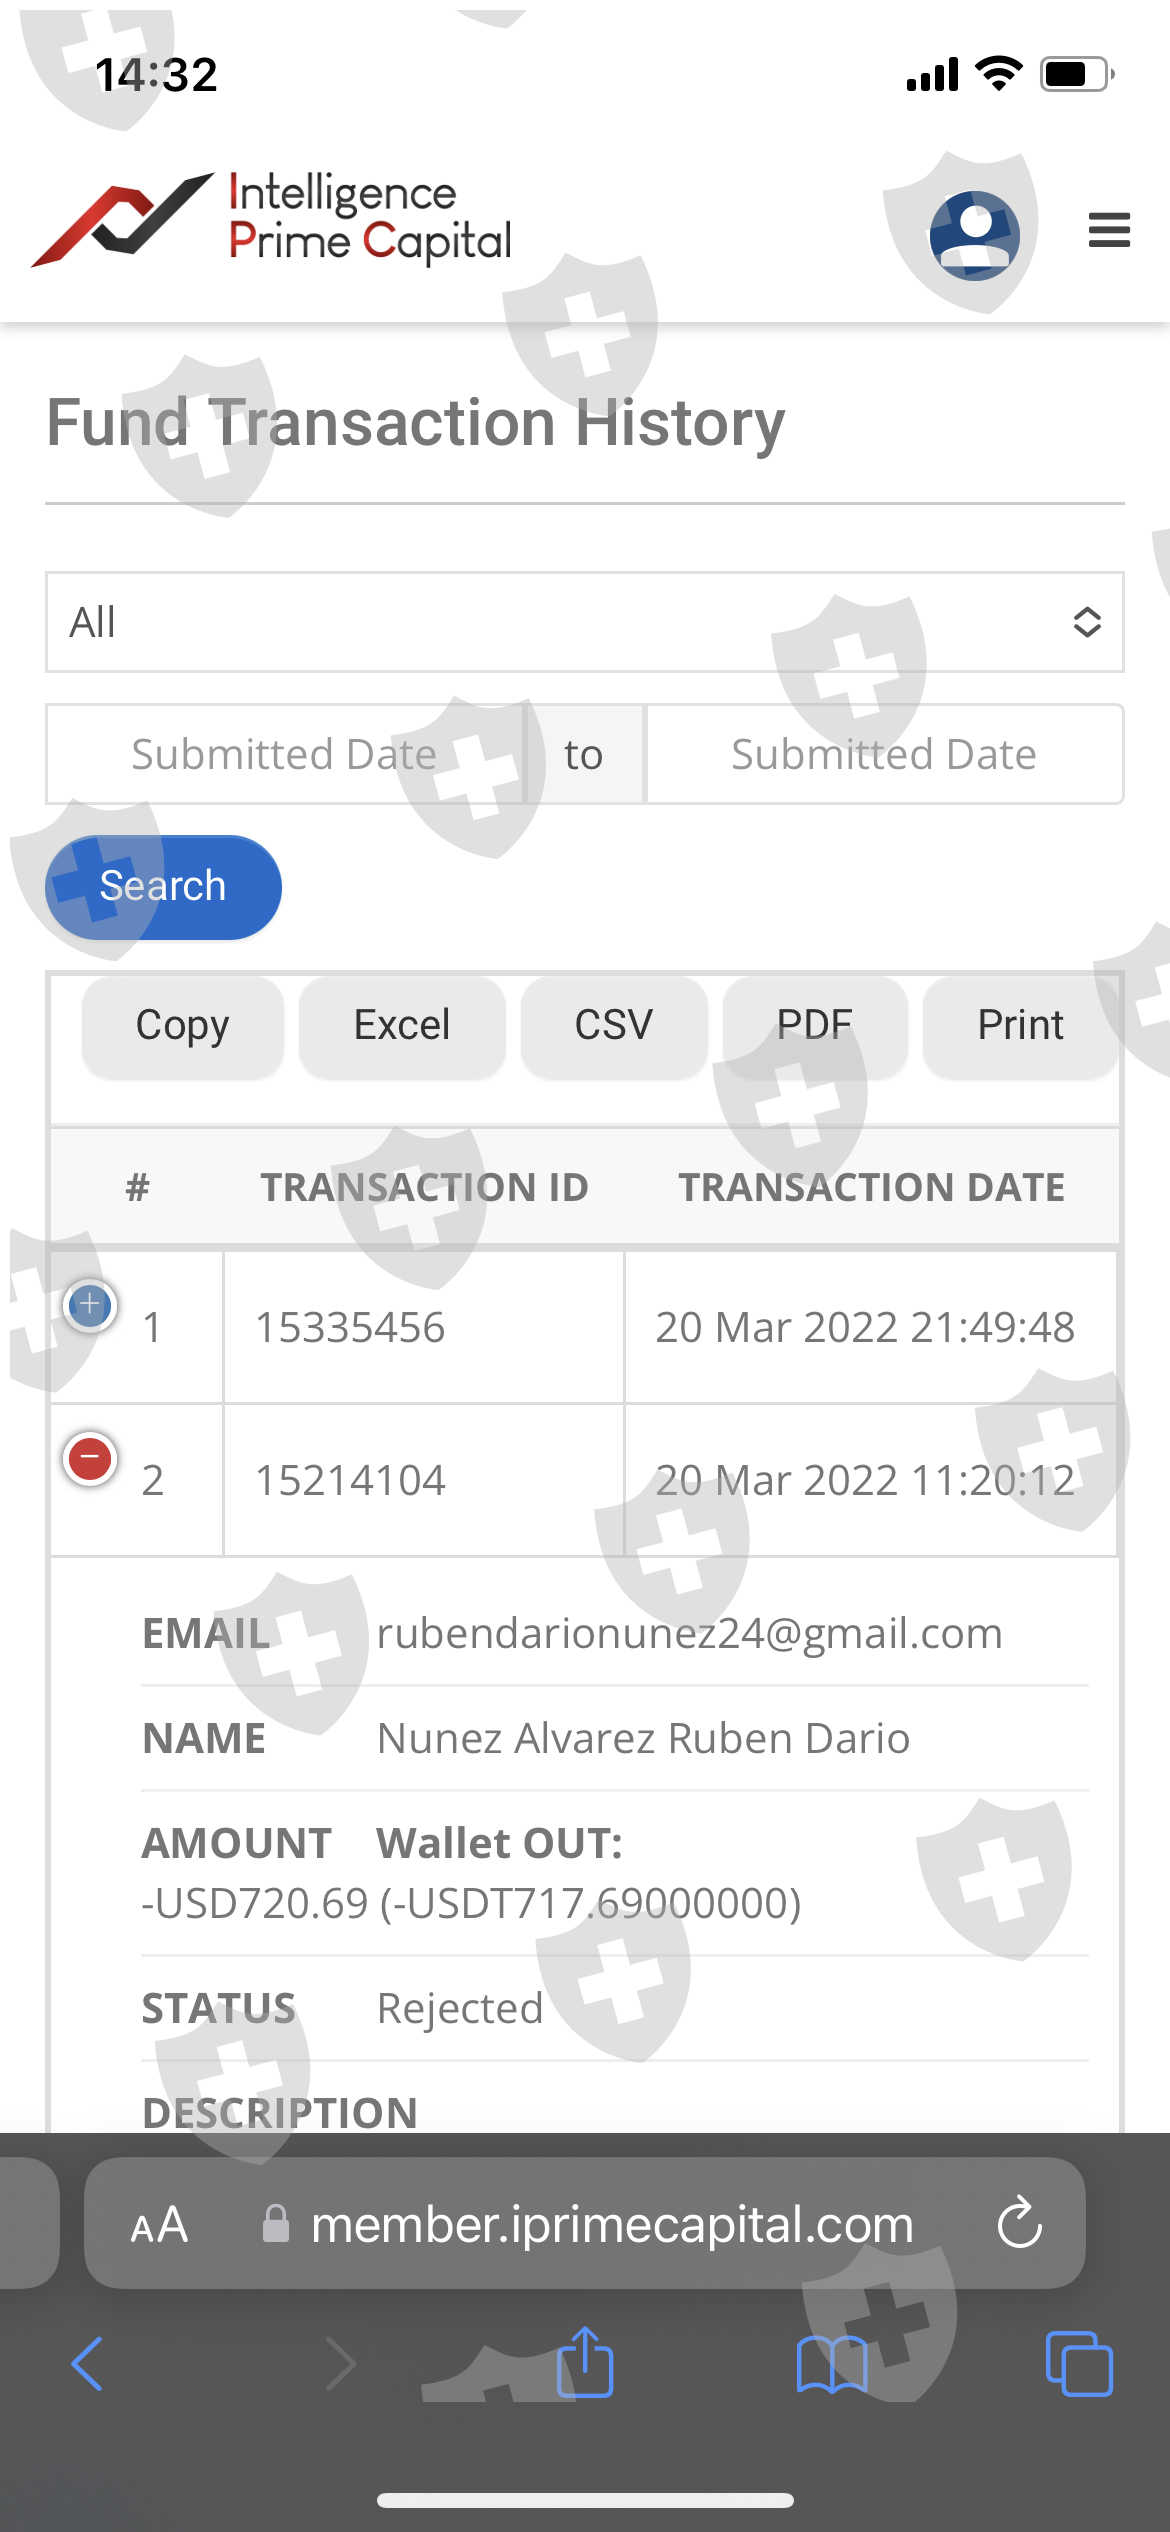The image size is (1170, 2532).
Task: Open Safari bookmarks
Action: pyautogui.click(x=832, y=2364)
